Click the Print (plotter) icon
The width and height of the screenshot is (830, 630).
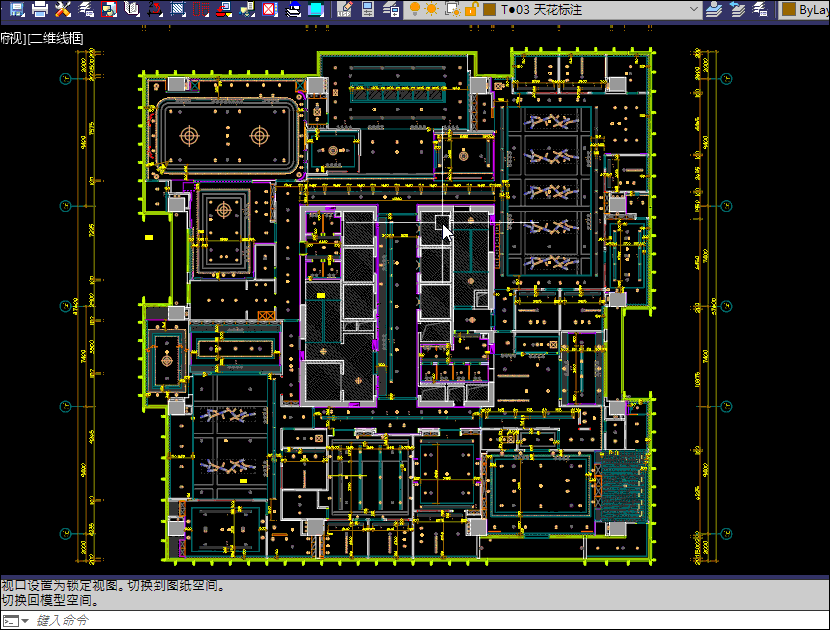click(x=39, y=10)
